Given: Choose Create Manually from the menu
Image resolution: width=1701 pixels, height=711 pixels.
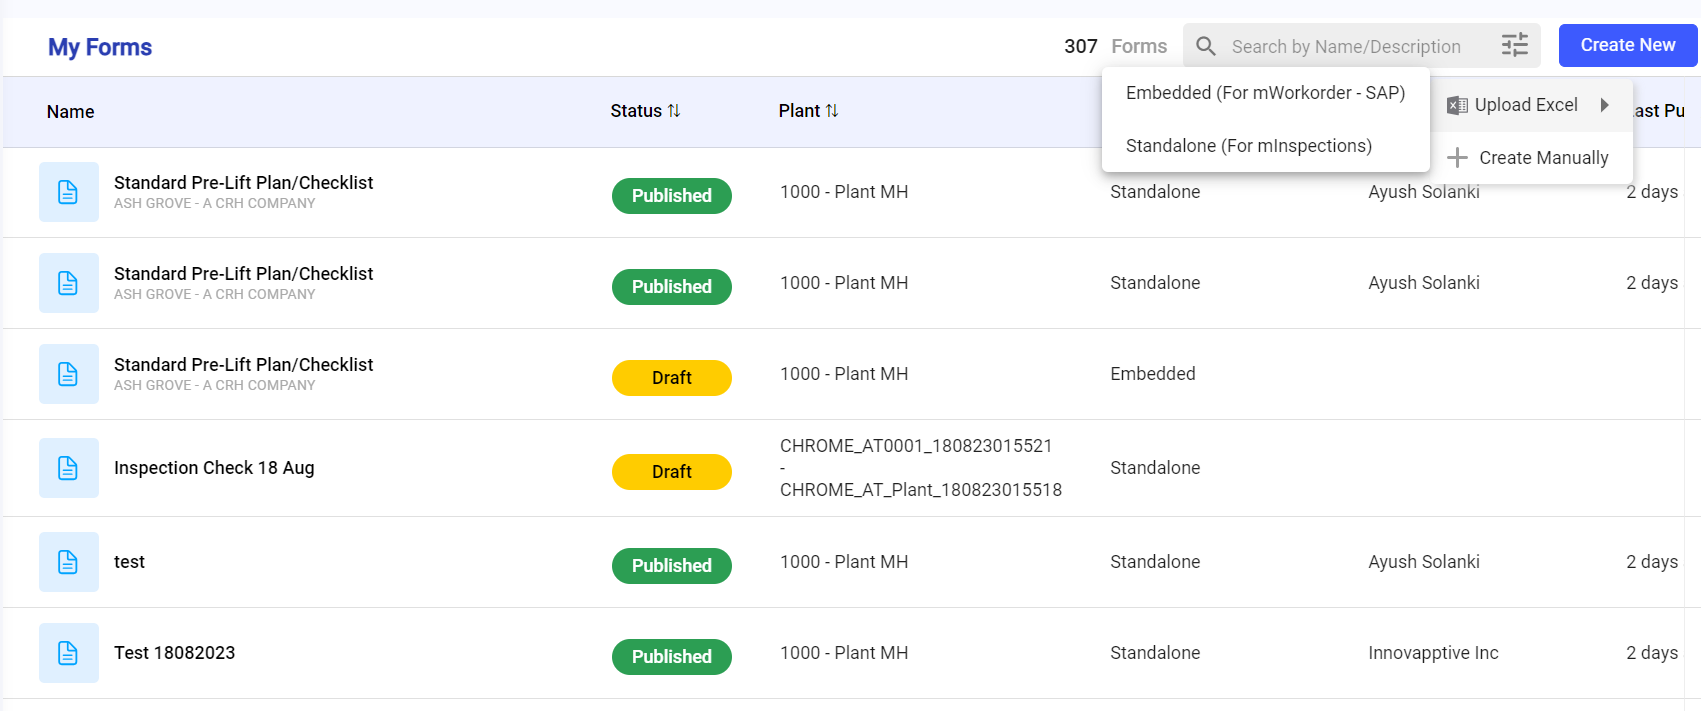Looking at the screenshot, I should tap(1543, 158).
